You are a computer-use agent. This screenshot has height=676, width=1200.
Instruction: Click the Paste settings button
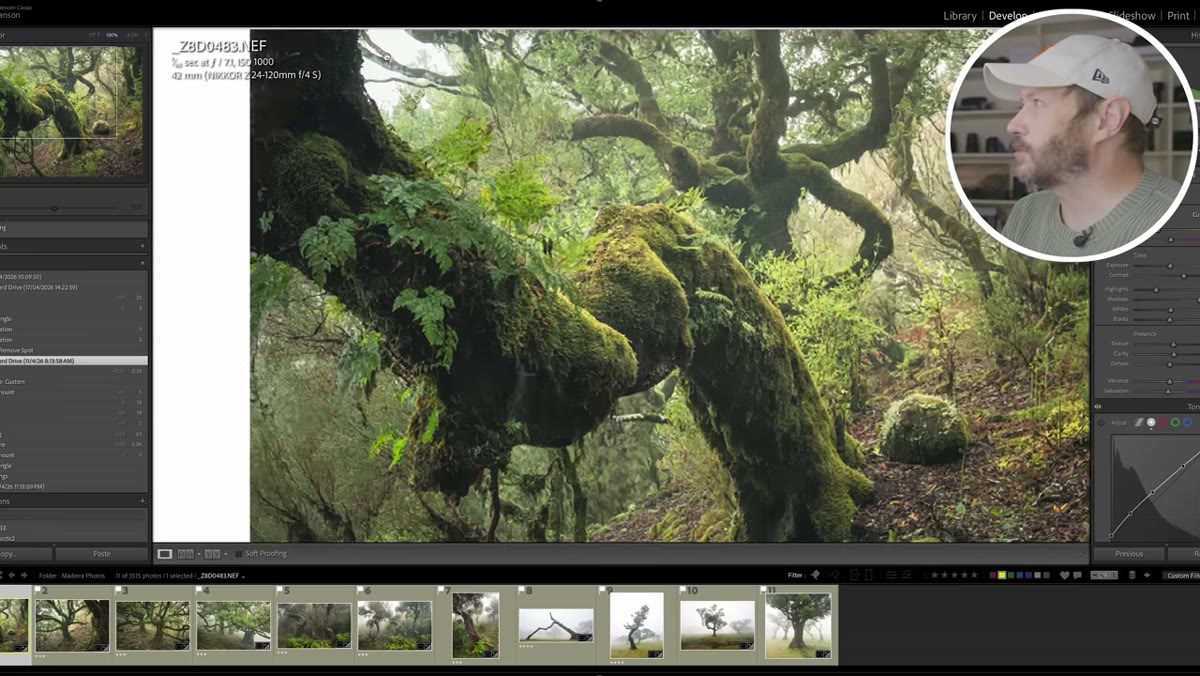(x=101, y=553)
